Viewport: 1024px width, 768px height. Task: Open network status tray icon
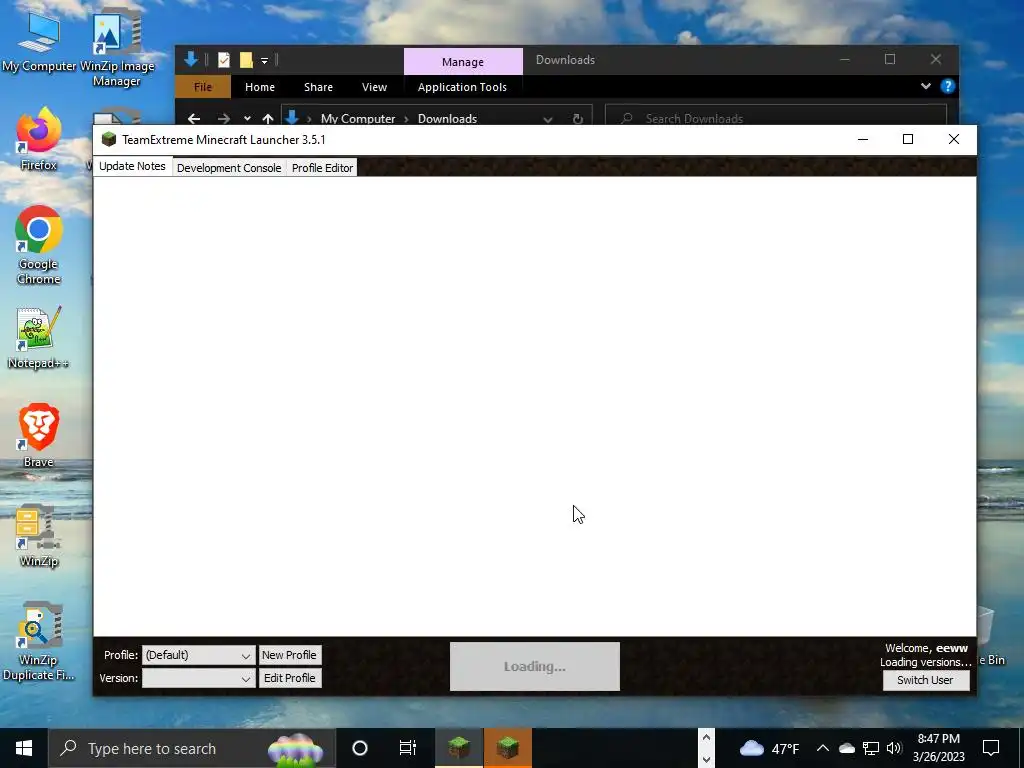(871, 748)
